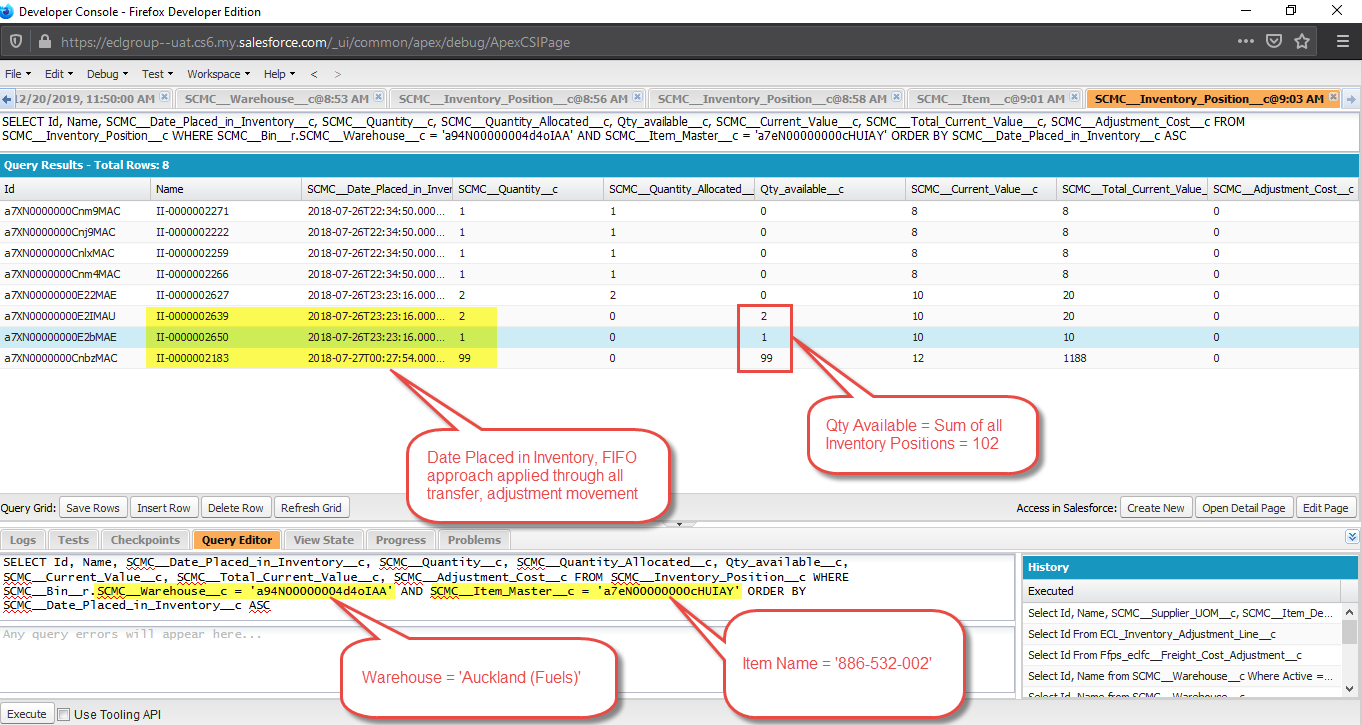Toggle the Use Tooling API checkbox
Screen dimensions: 1362x725
[x=64, y=714]
